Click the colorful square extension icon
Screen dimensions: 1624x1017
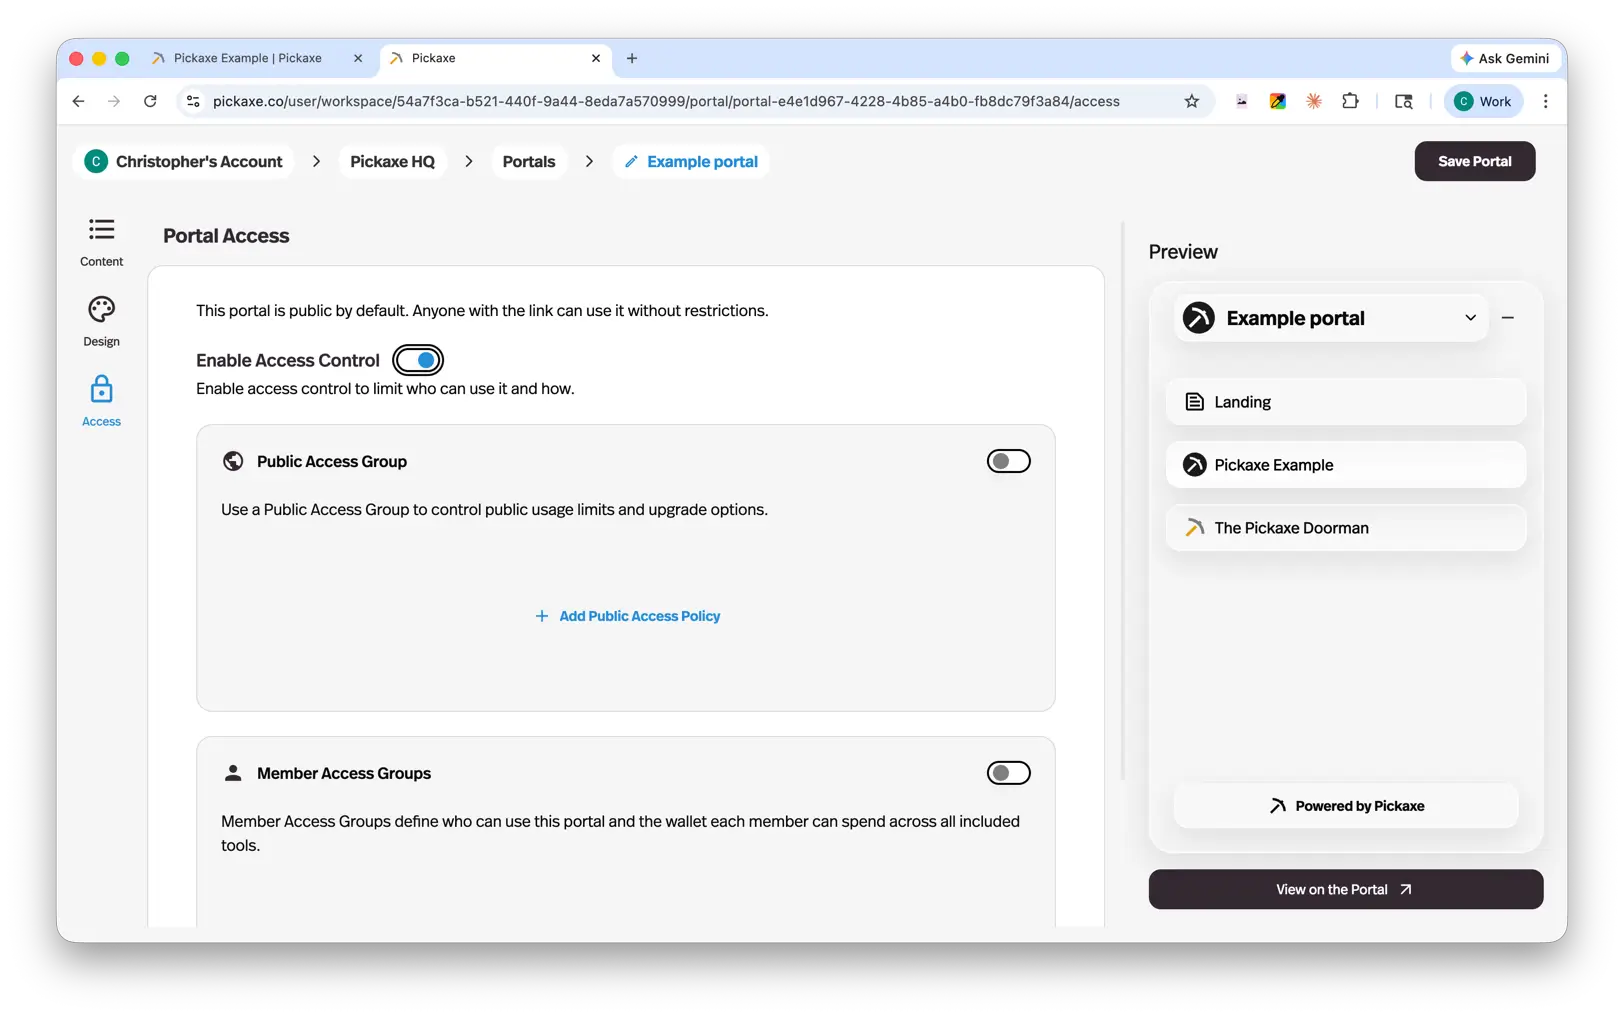click(x=1277, y=101)
